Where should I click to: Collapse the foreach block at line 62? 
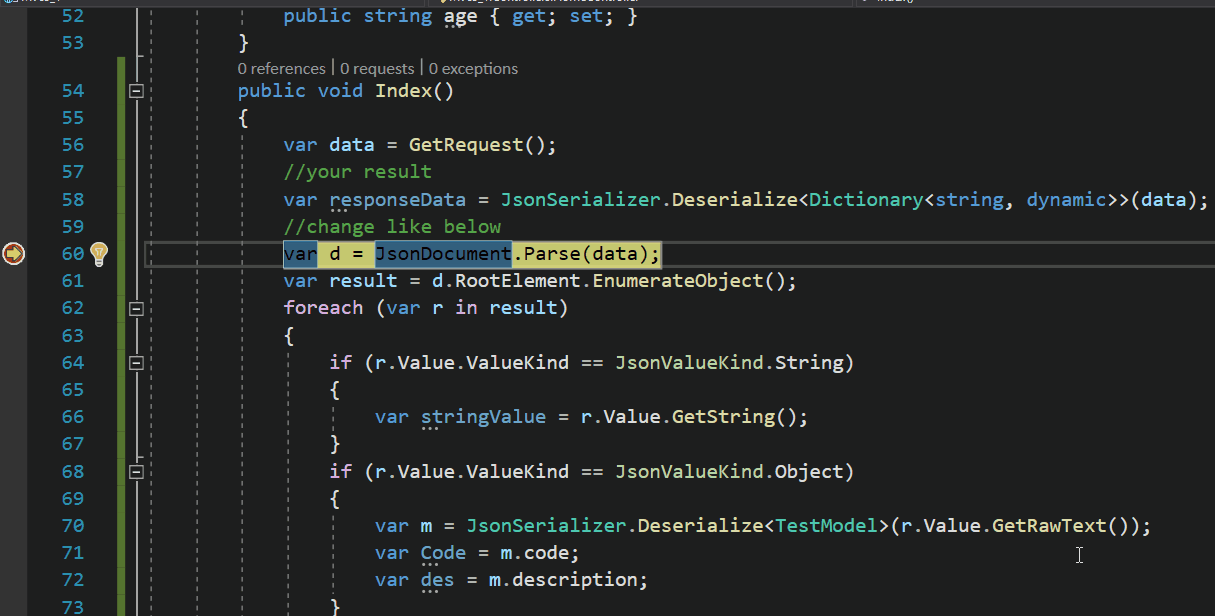pyautogui.click(x=136, y=308)
